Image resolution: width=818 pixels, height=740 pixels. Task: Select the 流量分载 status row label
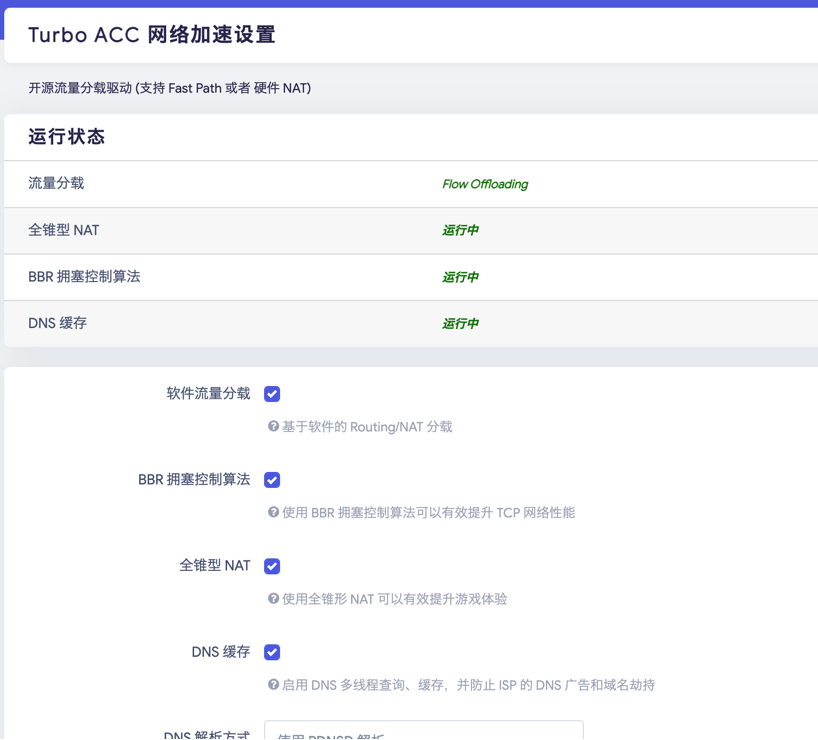coord(56,184)
